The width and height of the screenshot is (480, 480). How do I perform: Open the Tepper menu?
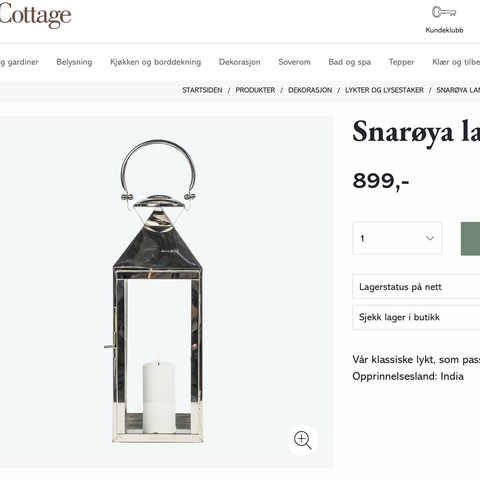click(401, 62)
